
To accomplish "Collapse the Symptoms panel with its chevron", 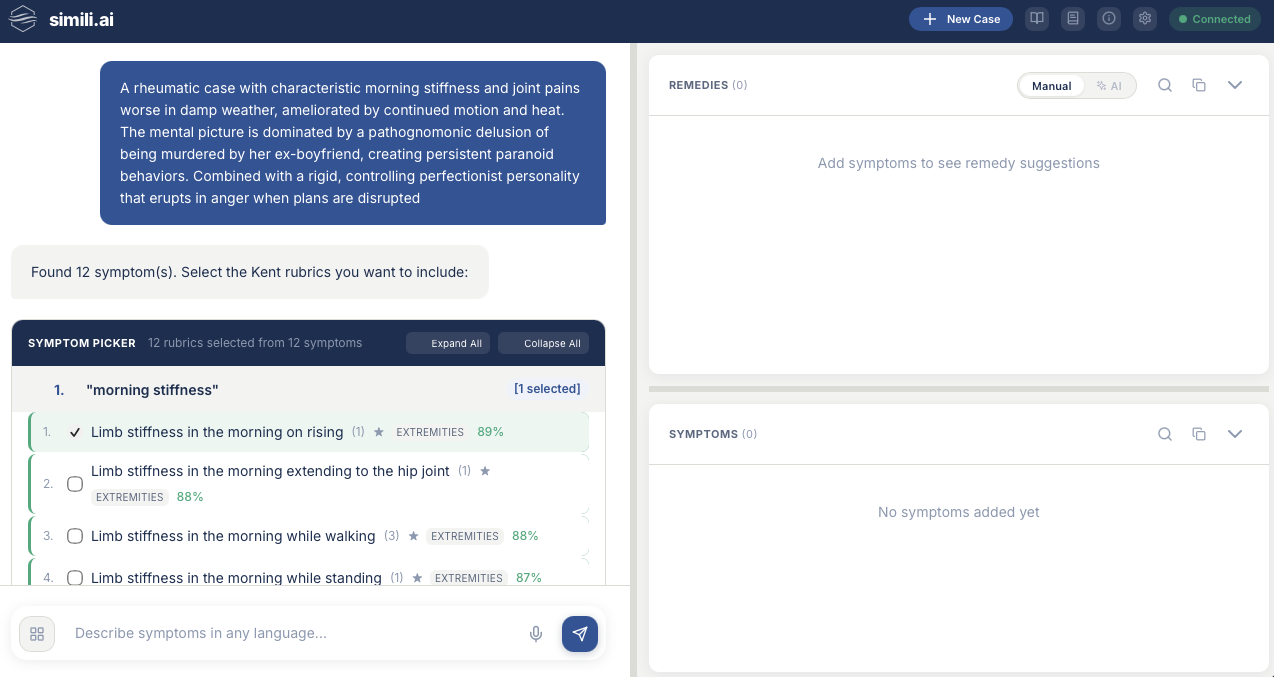I will [1235, 434].
